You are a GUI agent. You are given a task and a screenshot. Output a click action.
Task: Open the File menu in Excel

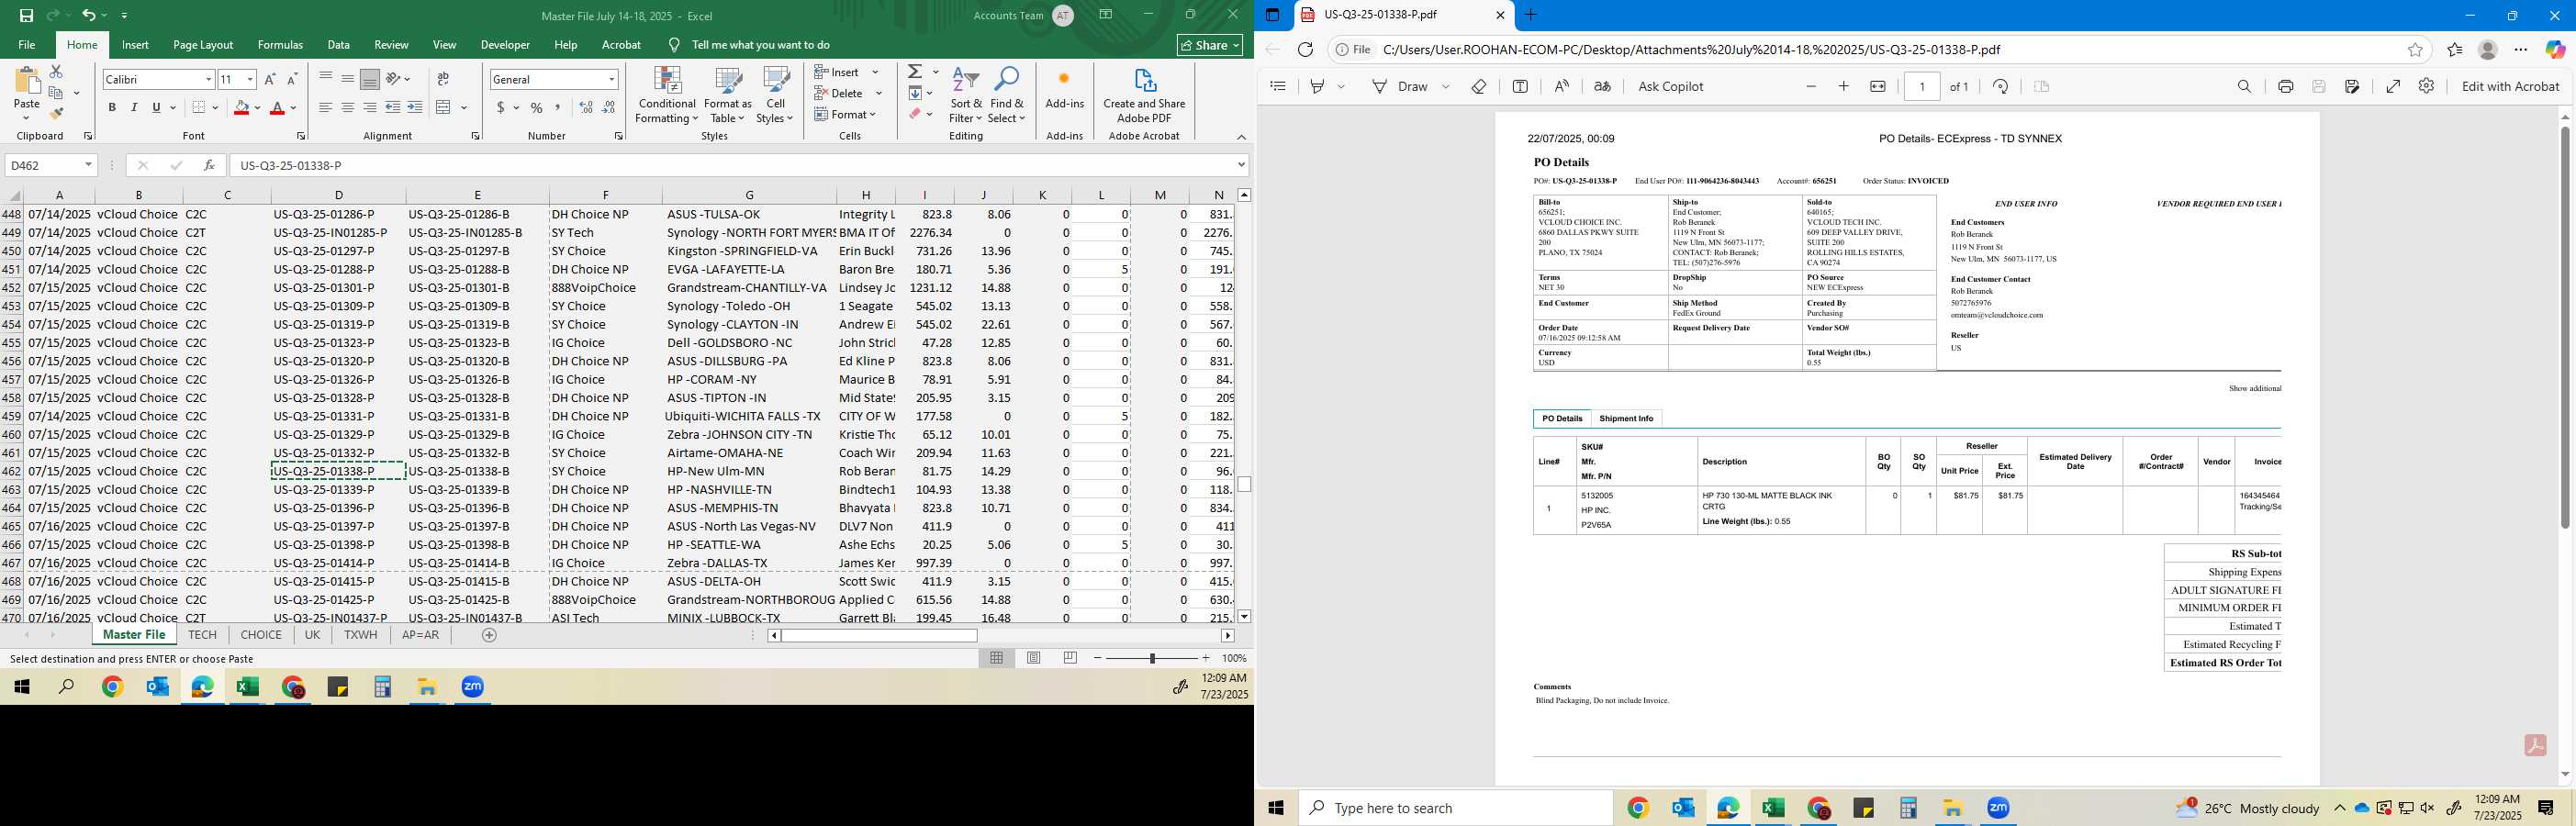[x=27, y=45]
